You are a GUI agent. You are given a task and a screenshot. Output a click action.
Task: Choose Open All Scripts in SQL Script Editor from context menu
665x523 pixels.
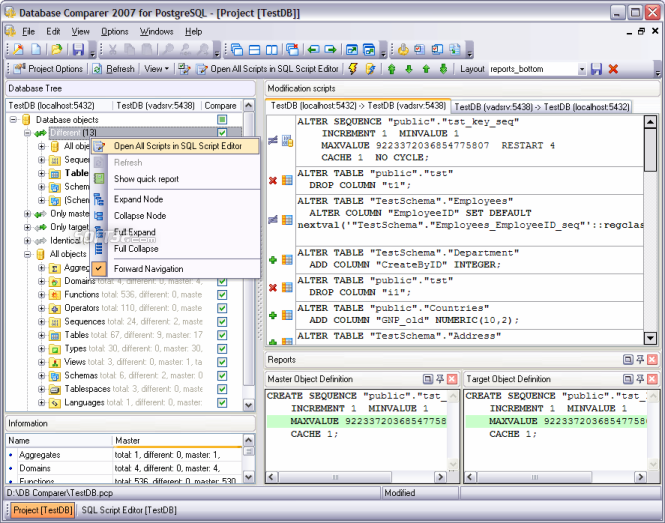[175, 146]
